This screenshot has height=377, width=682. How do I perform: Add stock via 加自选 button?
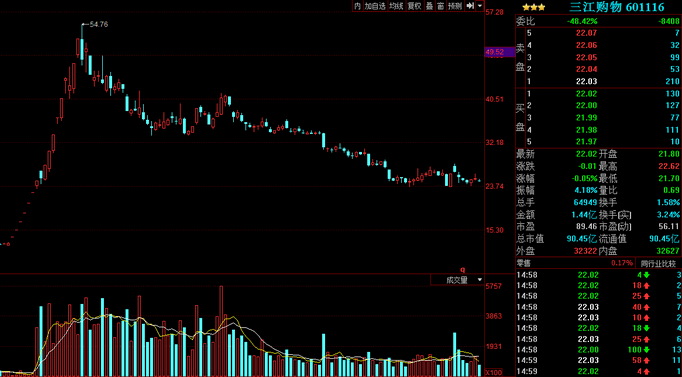(375, 6)
